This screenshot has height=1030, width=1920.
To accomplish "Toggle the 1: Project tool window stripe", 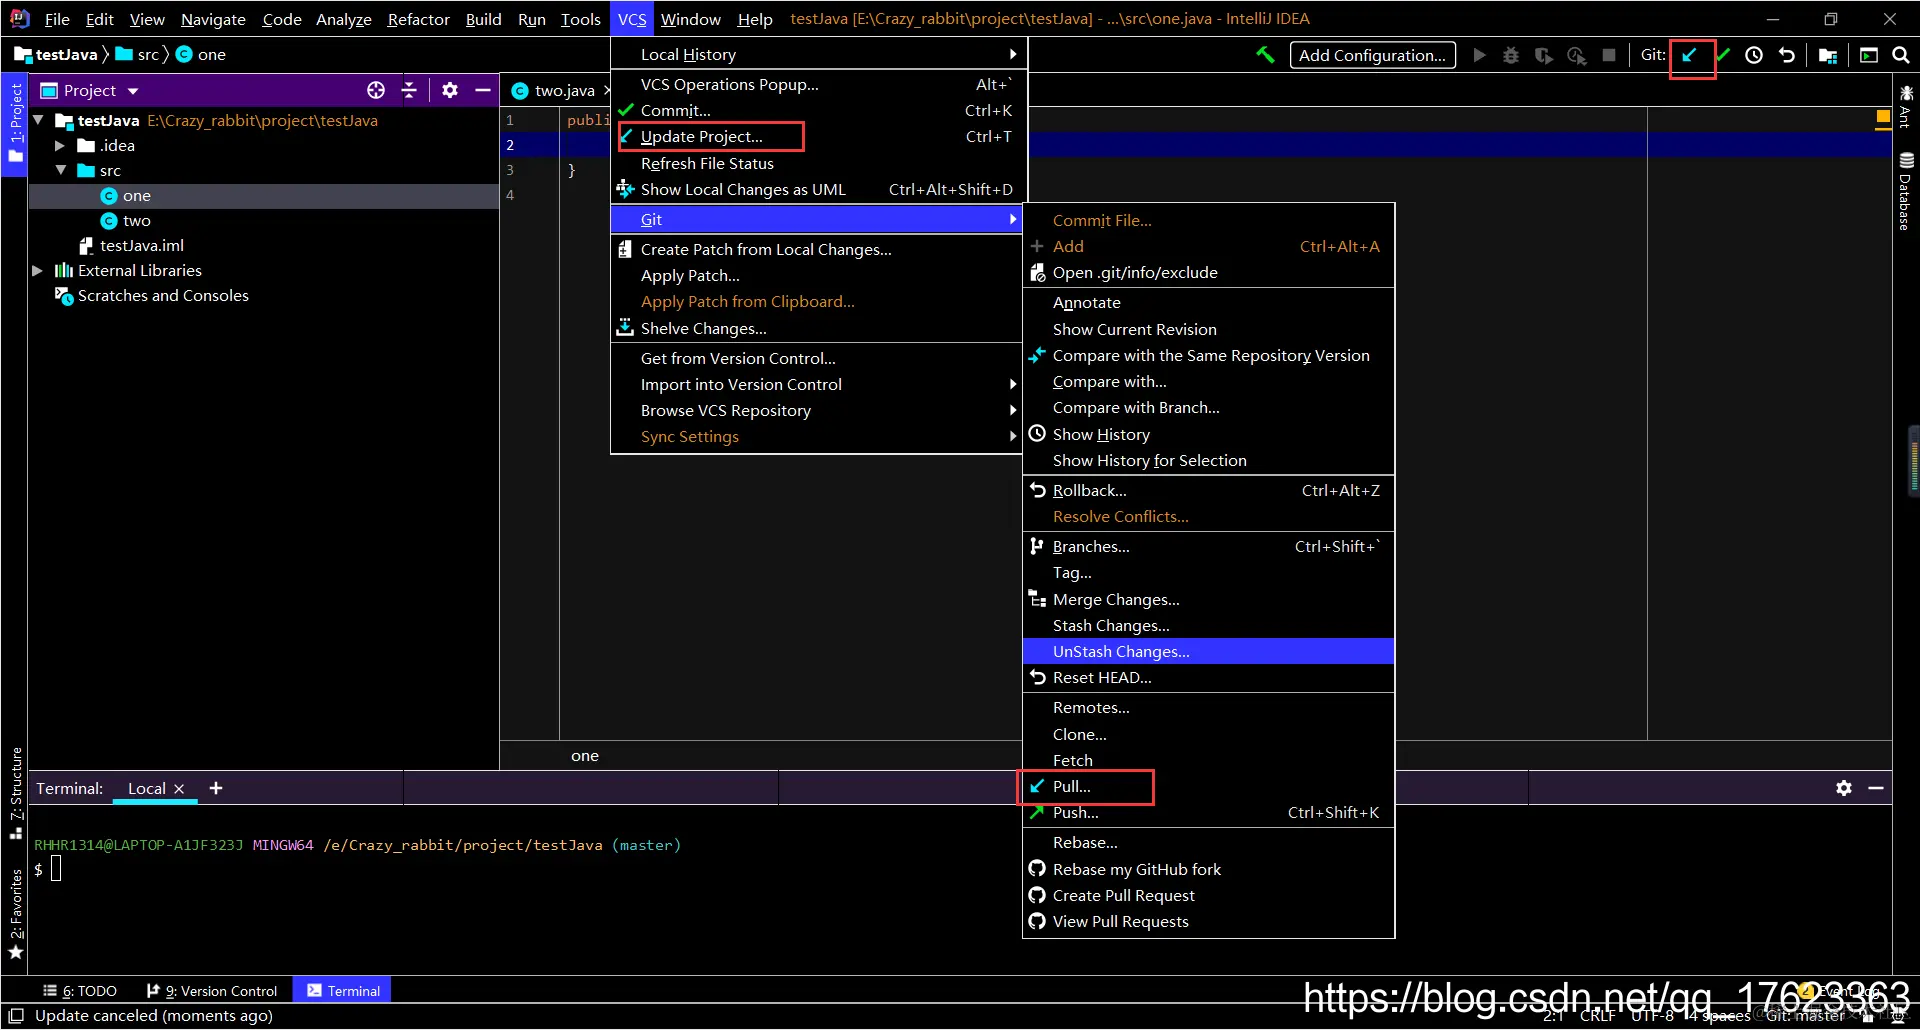I will pos(15,124).
